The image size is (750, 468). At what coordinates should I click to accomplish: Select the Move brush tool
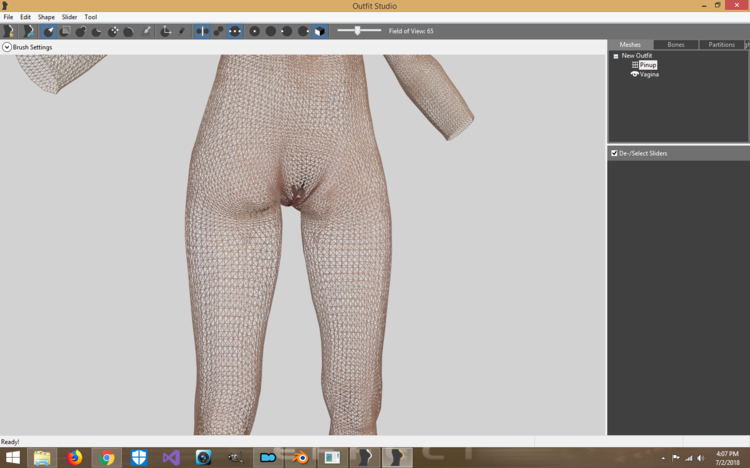(x=113, y=31)
